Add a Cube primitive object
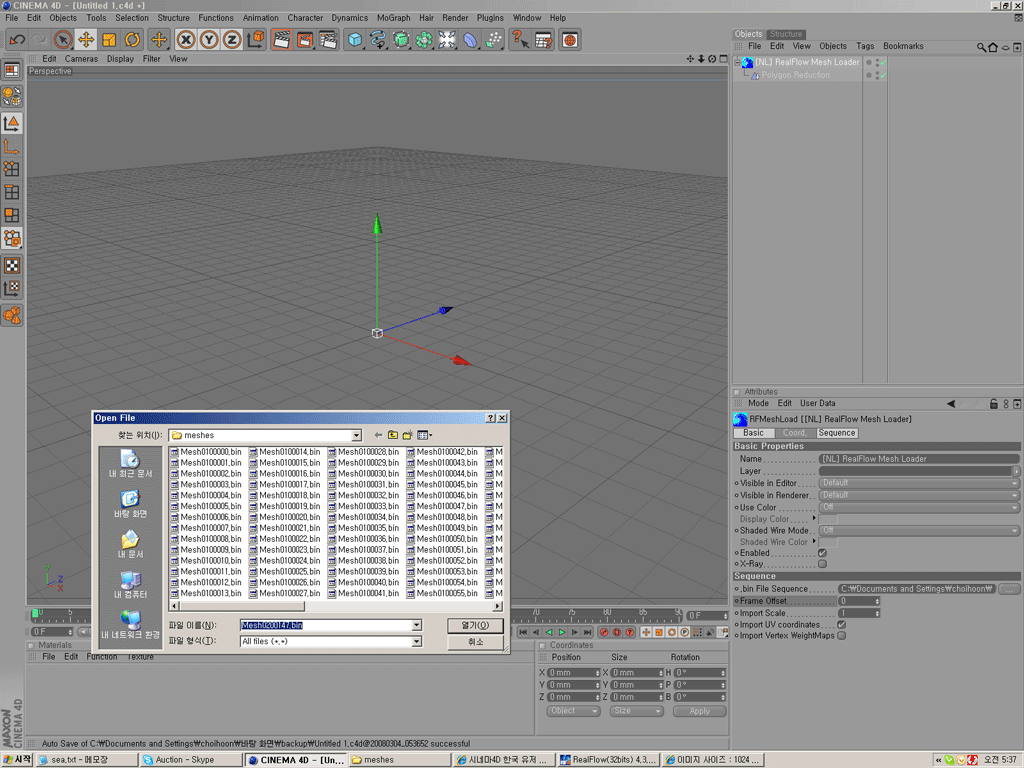Image resolution: width=1024 pixels, height=768 pixels. click(x=355, y=40)
